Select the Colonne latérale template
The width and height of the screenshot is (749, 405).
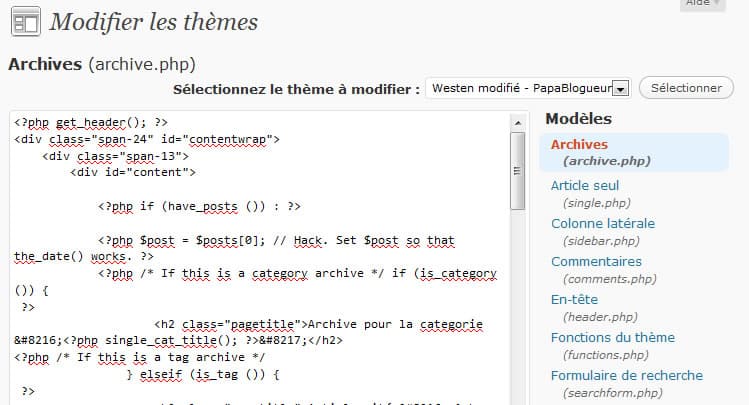[x=602, y=223]
